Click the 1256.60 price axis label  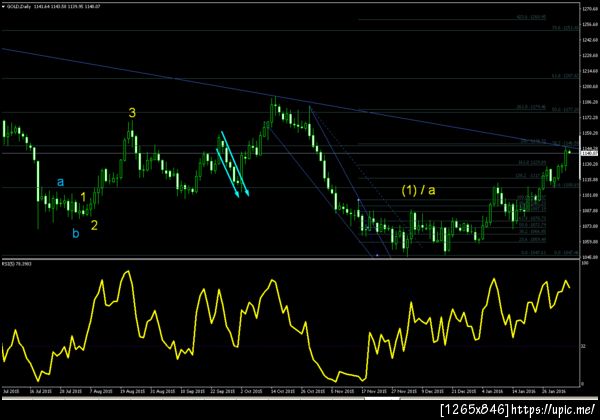click(x=590, y=24)
